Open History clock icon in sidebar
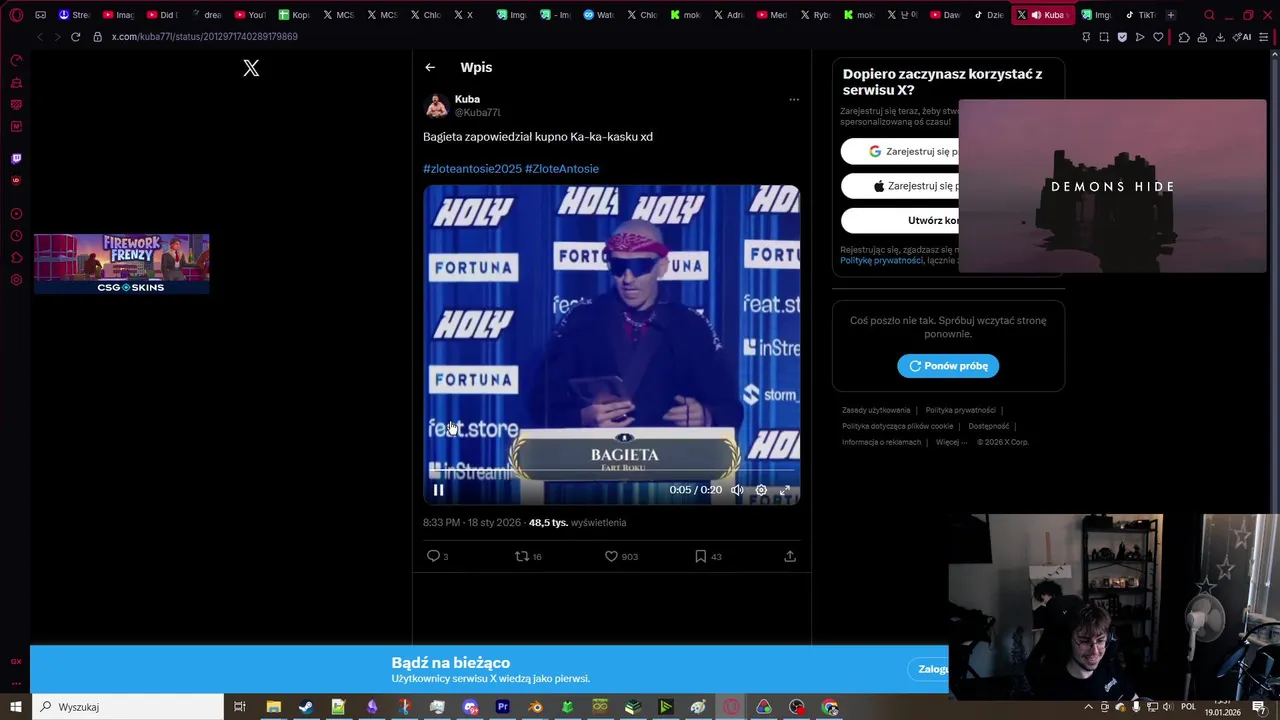The width and height of the screenshot is (1280, 720). pyautogui.click(x=16, y=236)
